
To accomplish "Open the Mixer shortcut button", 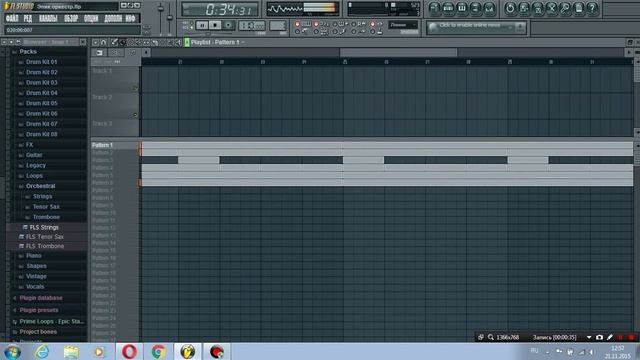I will (489, 8).
